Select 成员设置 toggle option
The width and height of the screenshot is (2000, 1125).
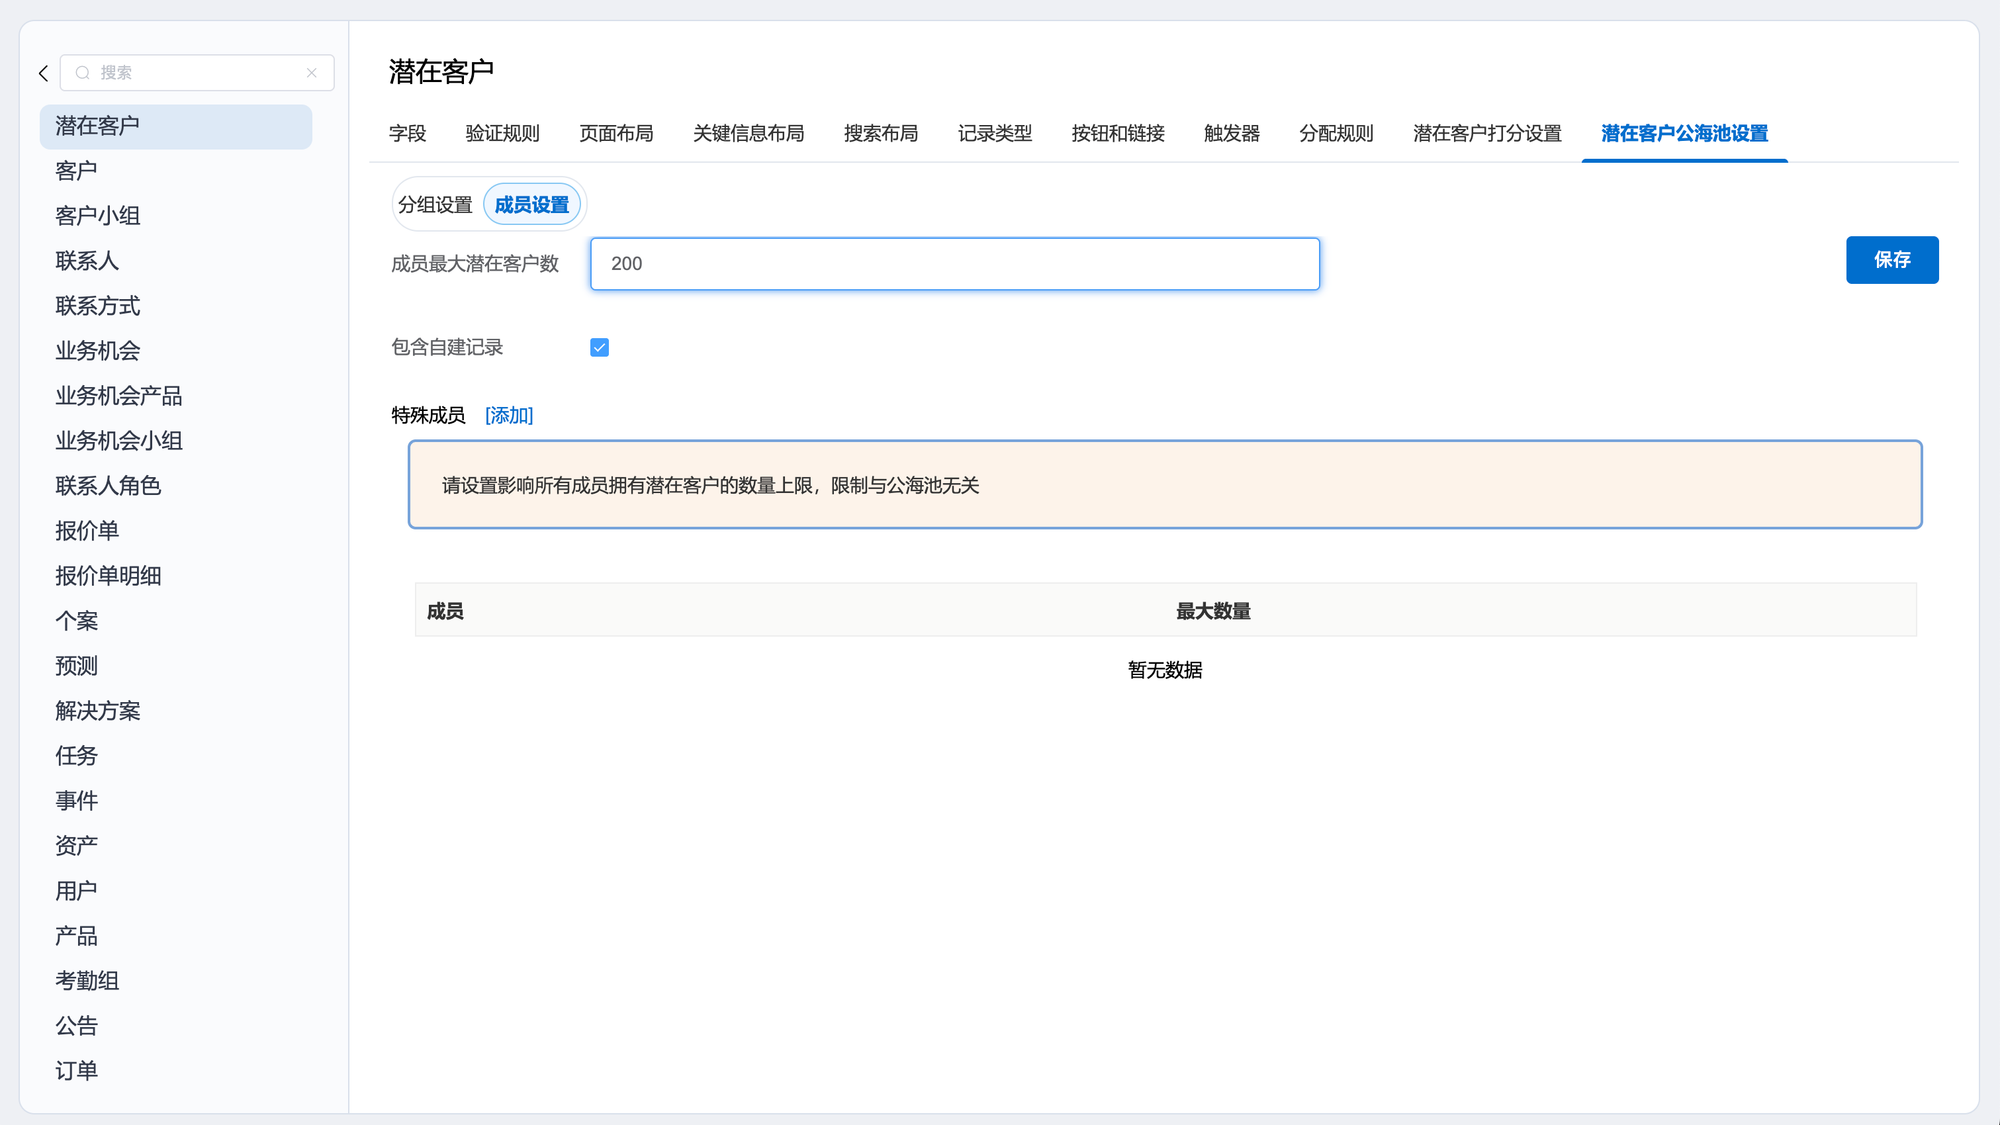pos(531,205)
